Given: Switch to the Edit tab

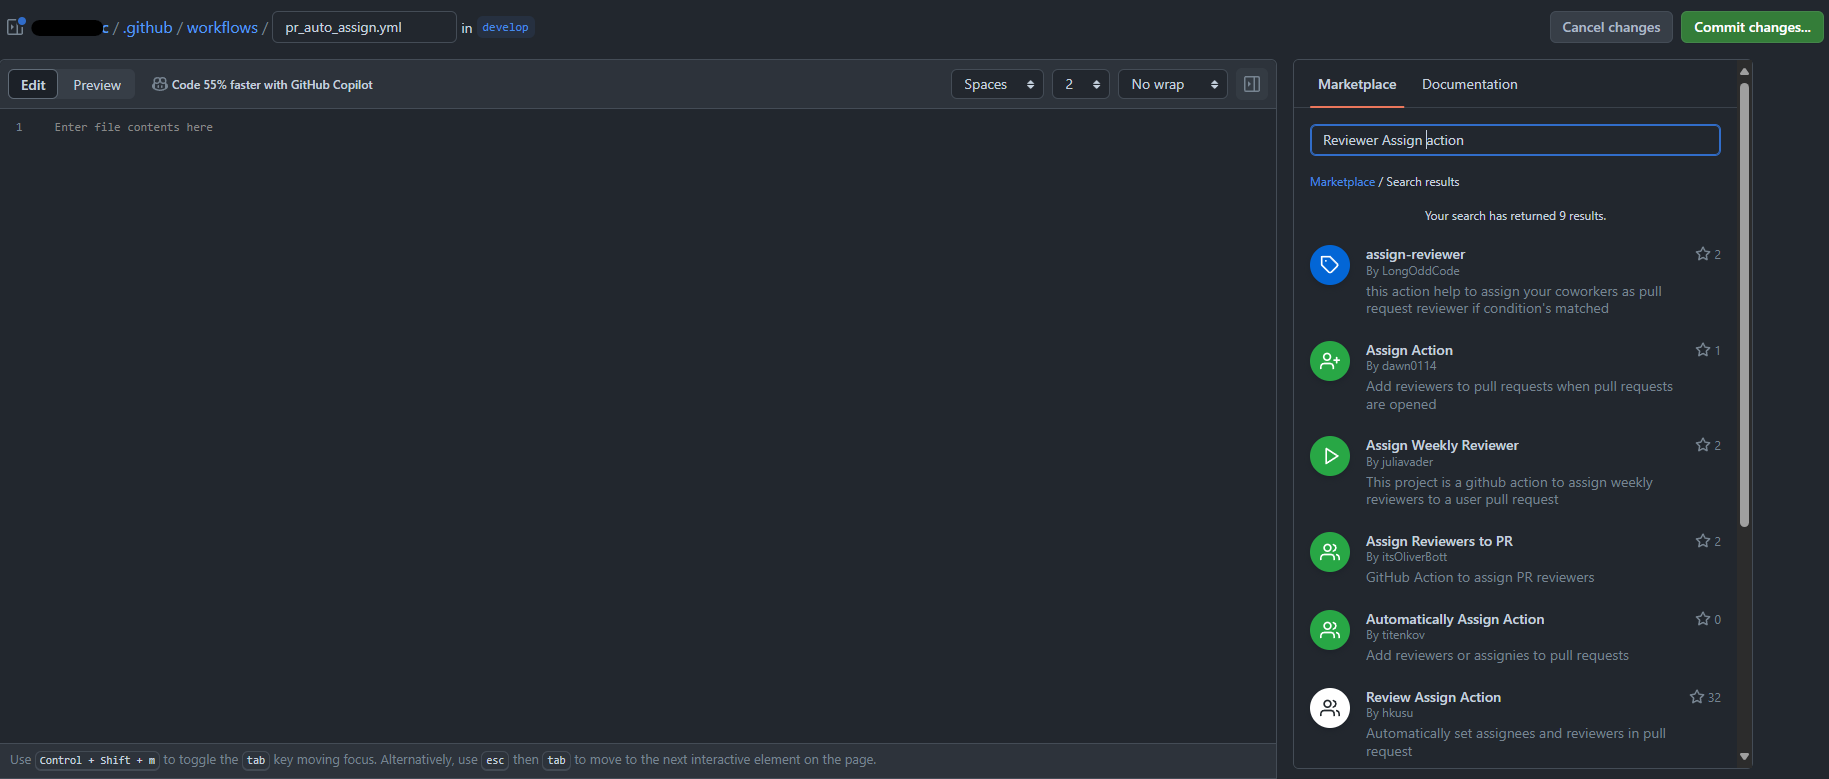Looking at the screenshot, I should 33,85.
